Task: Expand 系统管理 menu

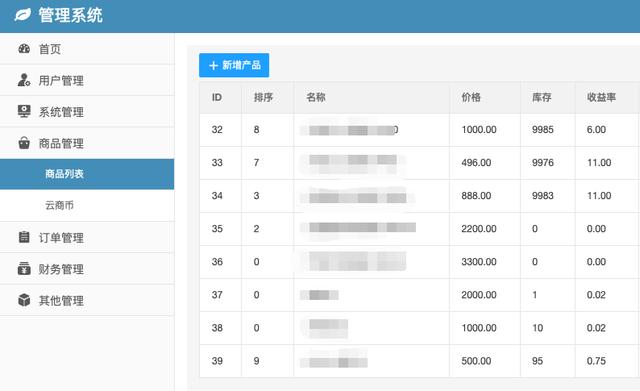Action: coord(87,112)
